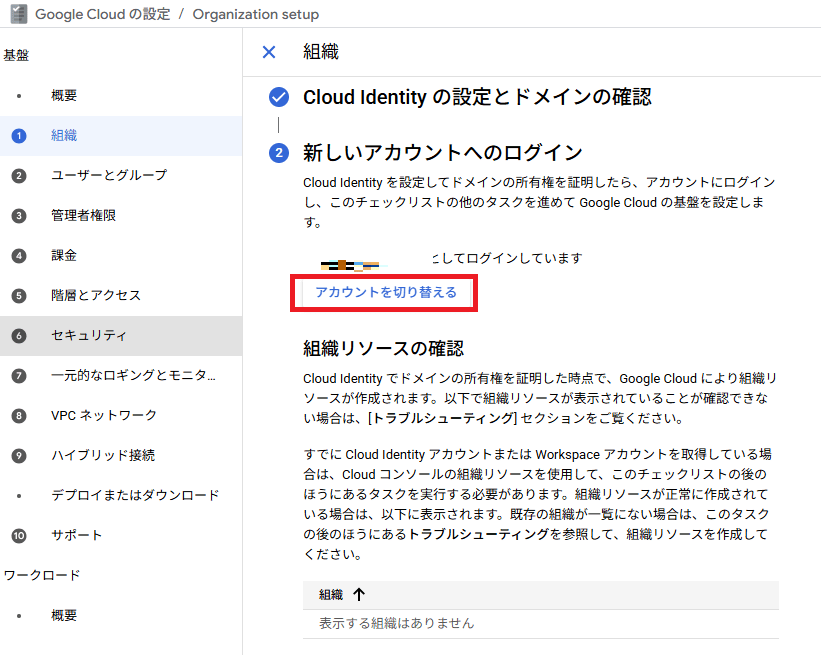Expand Cloud Identity の設定とドメインの確認 step
The height and width of the screenshot is (655, 821).
(x=477, y=97)
